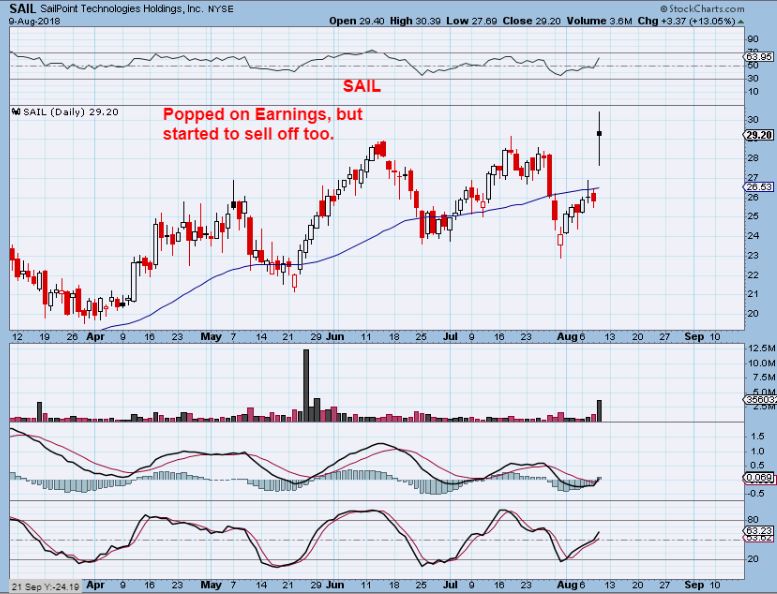Image resolution: width=777 pixels, height=594 pixels.
Task: Click 'May' on the price panel date axis
Action: click(x=211, y=337)
